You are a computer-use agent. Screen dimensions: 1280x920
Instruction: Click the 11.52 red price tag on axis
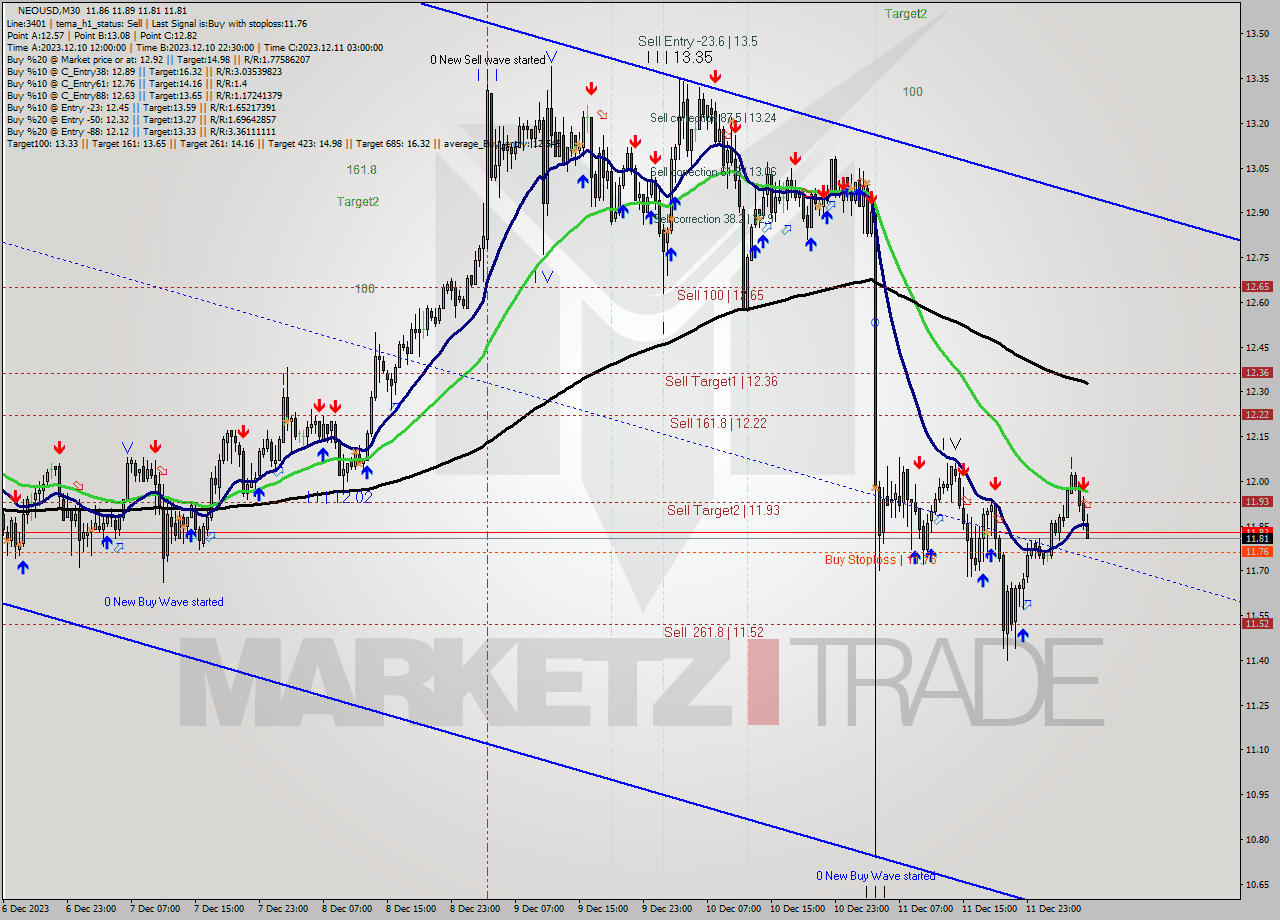(1257, 623)
